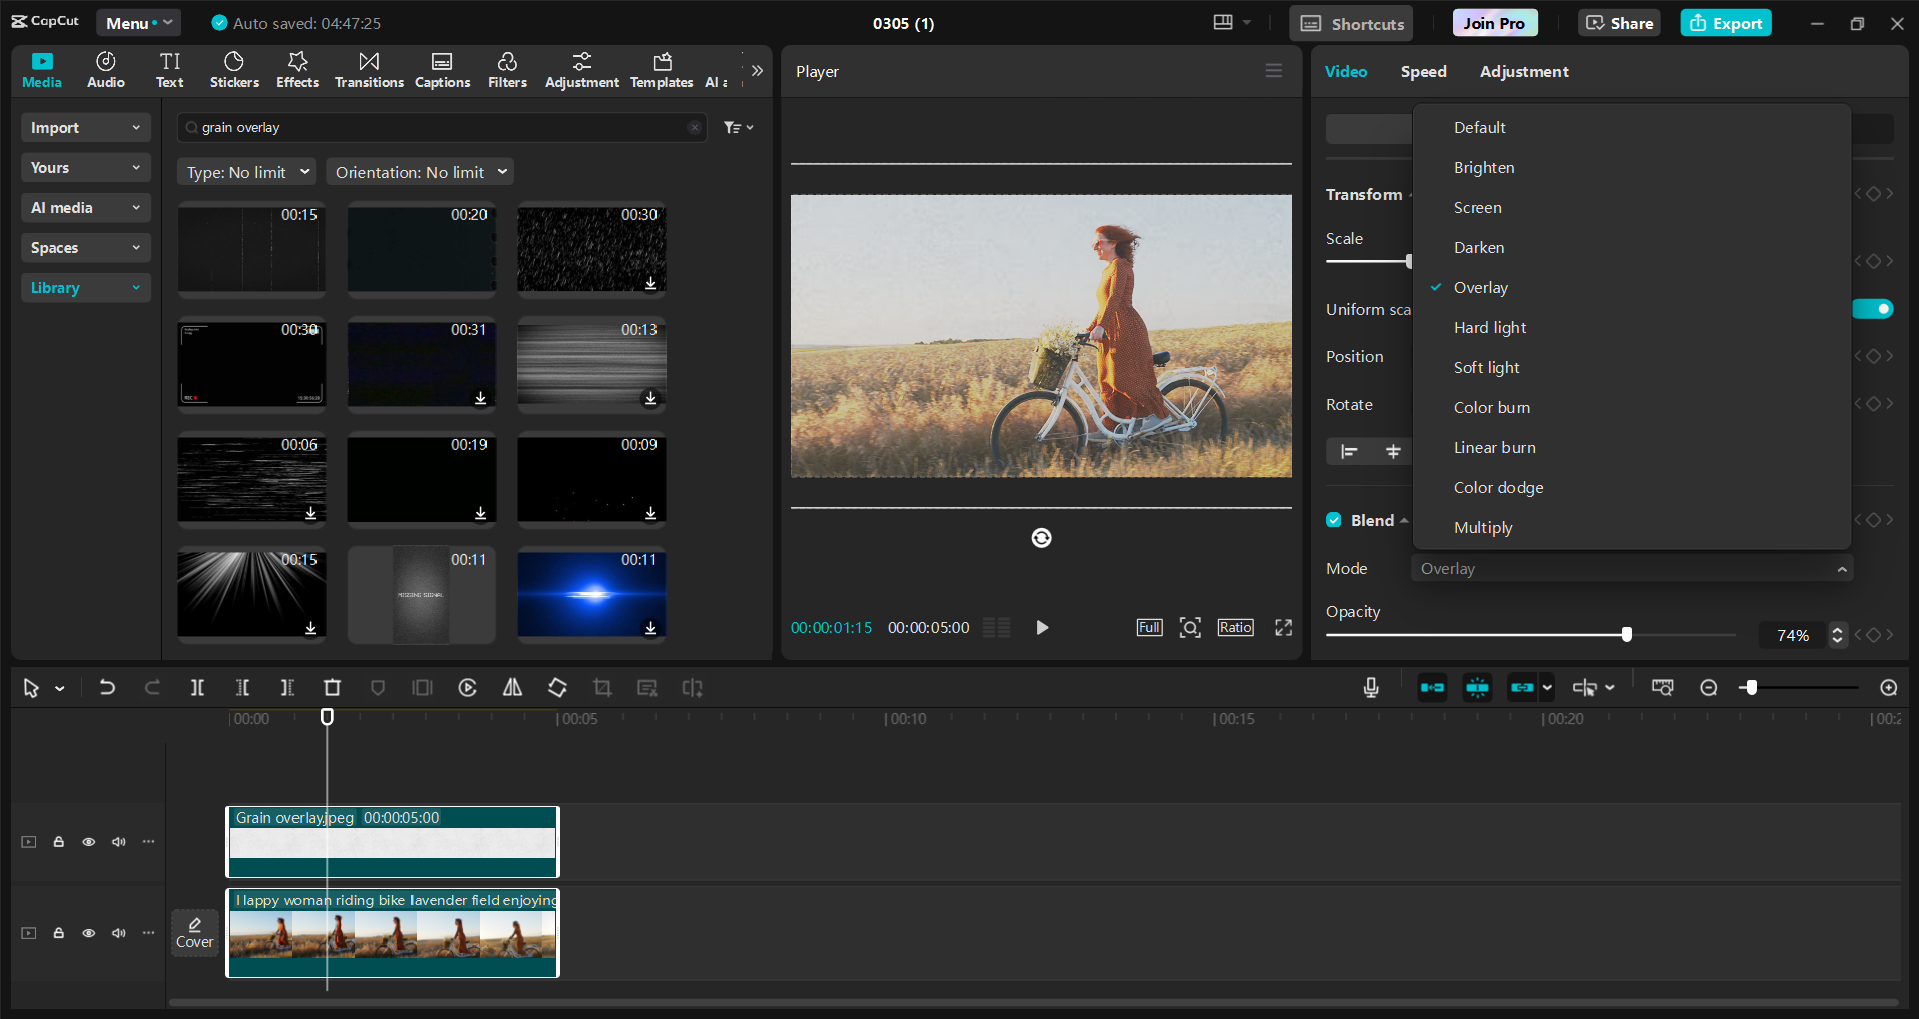The width and height of the screenshot is (1919, 1019).
Task: Lock the Grain overlay track
Action: tap(58, 841)
